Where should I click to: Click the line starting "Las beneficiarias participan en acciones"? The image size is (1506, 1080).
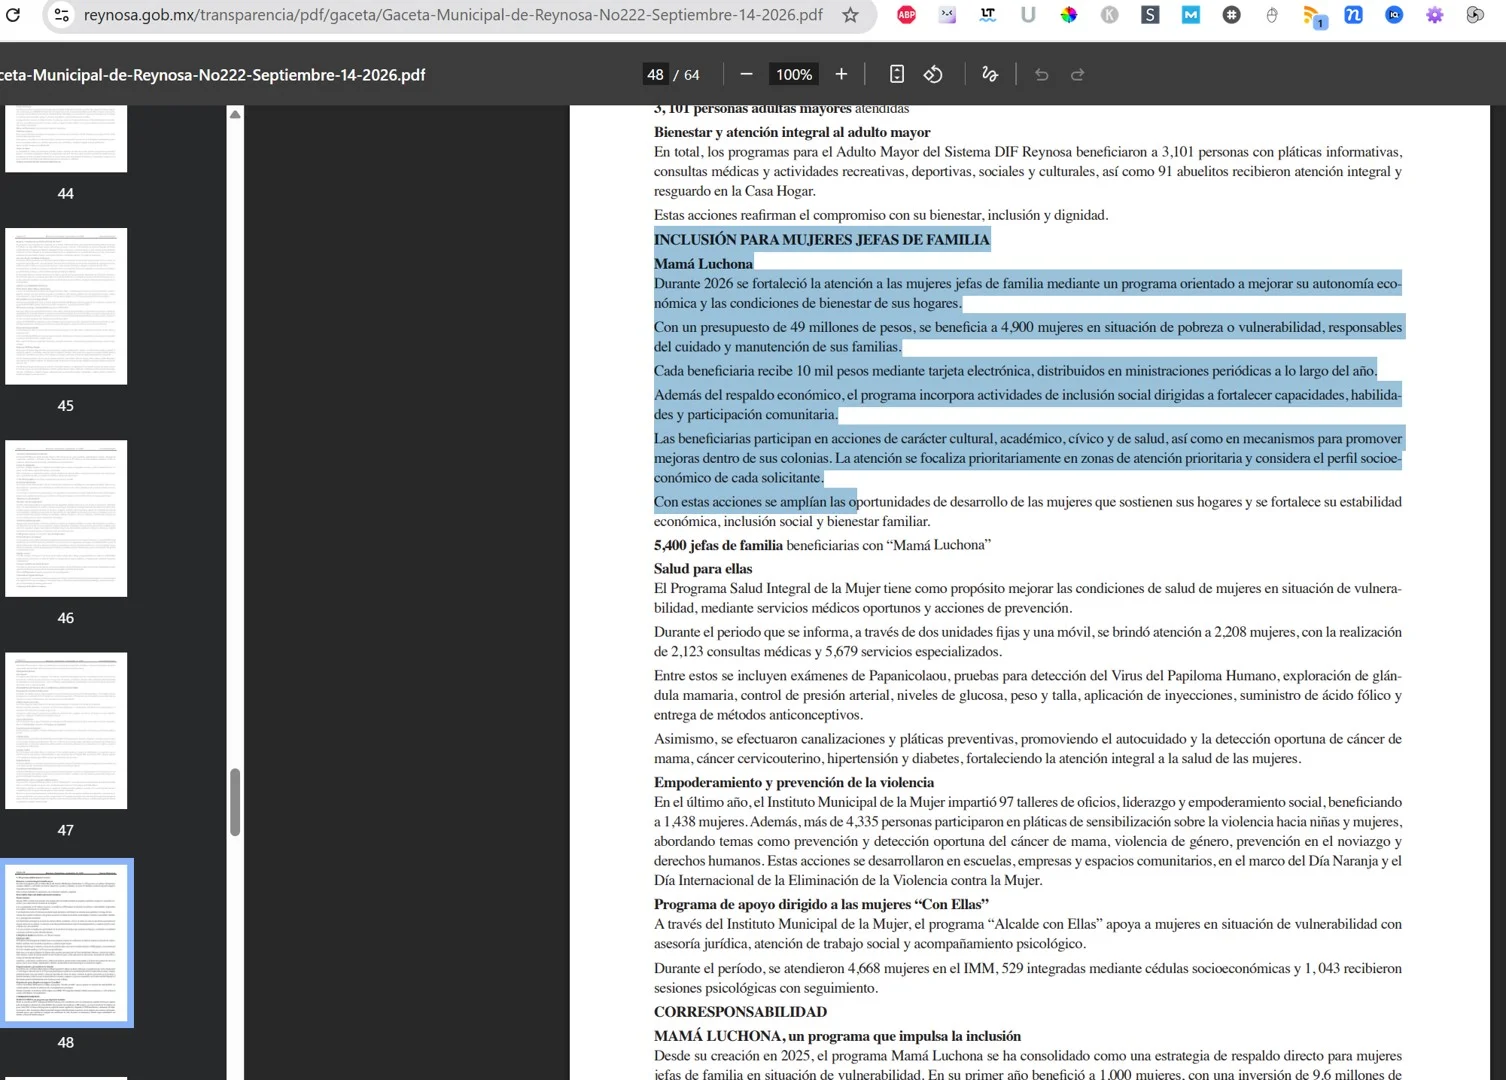pyautogui.click(x=1028, y=439)
